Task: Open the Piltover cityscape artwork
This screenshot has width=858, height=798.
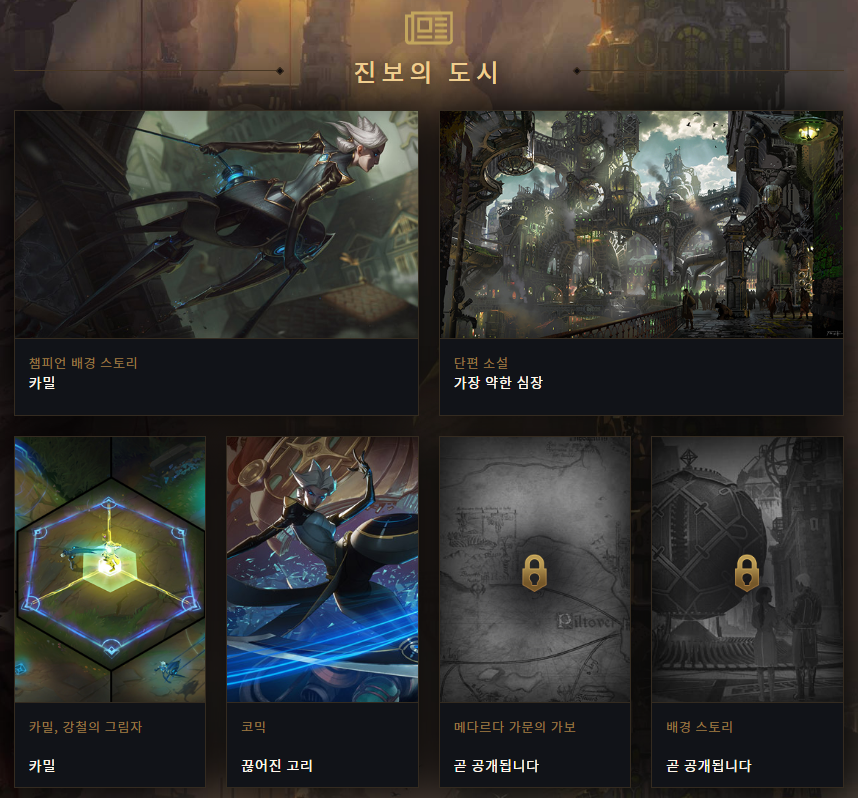Action: point(641,224)
